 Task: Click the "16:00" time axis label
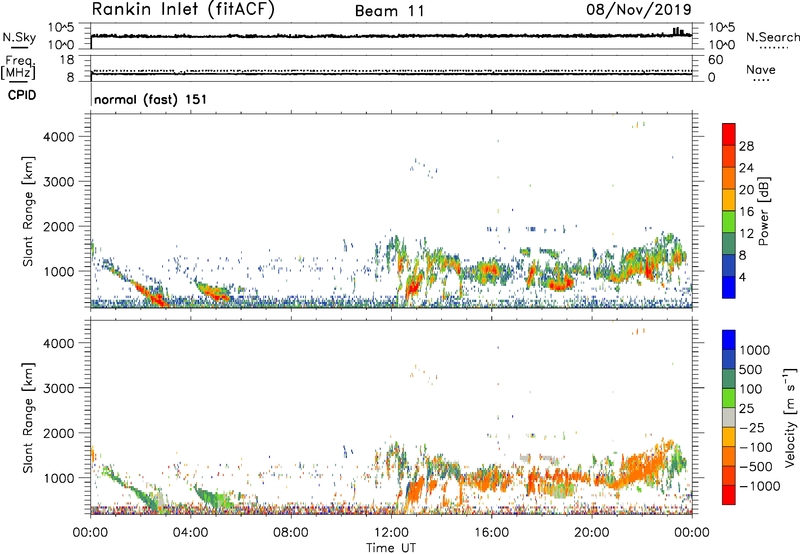[491, 533]
